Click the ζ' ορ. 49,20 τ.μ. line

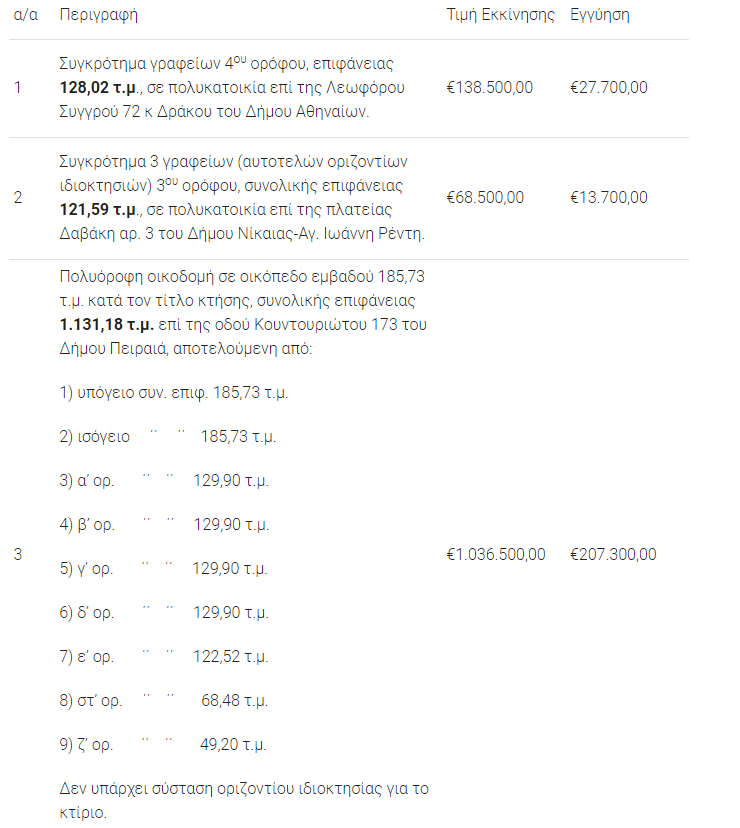[163, 745]
